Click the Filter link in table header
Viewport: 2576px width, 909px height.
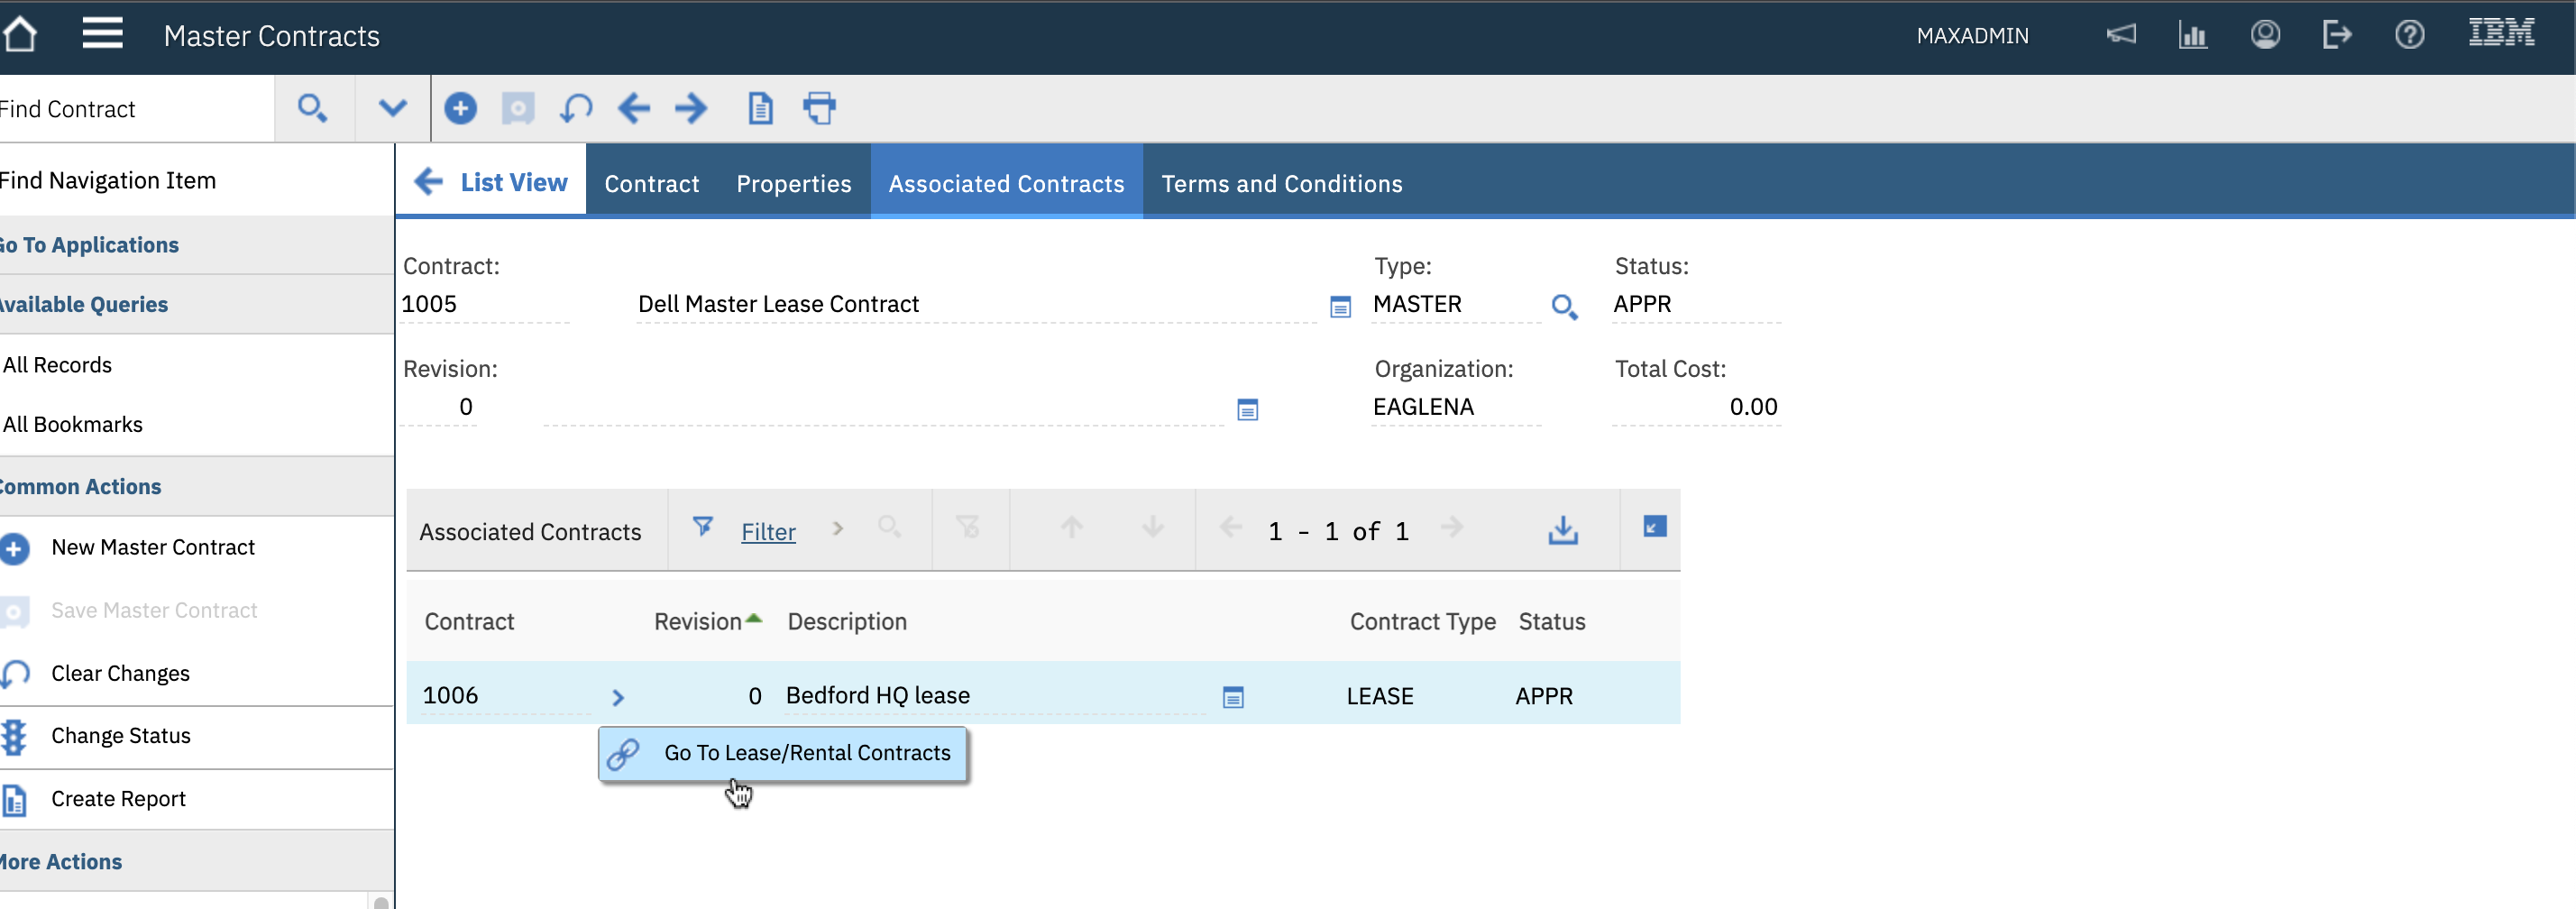pyautogui.click(x=768, y=532)
